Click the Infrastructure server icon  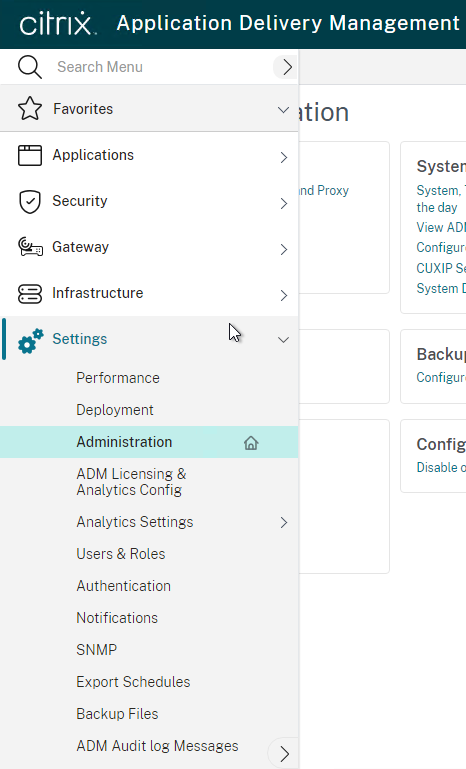point(30,293)
